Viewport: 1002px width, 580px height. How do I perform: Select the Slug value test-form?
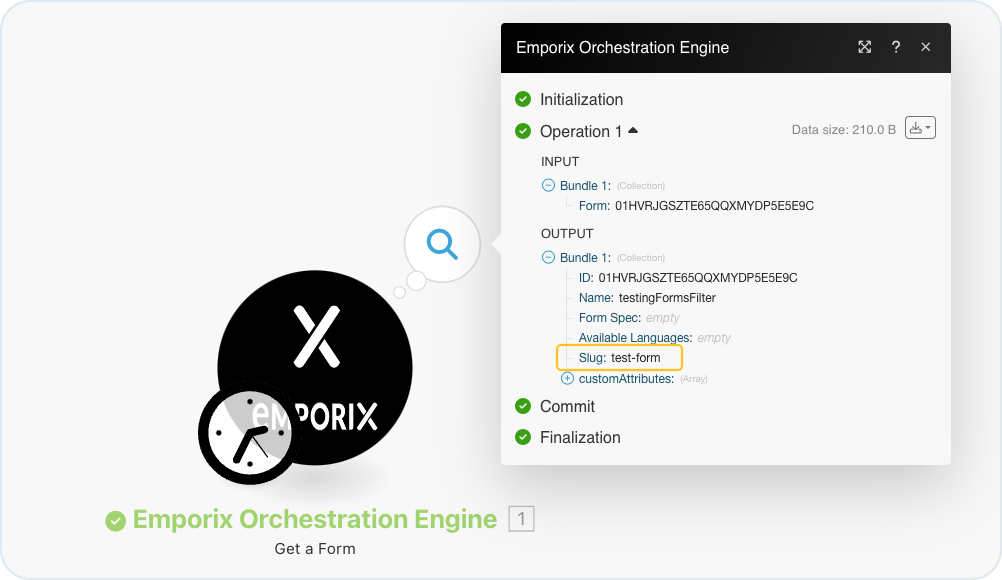coord(636,358)
